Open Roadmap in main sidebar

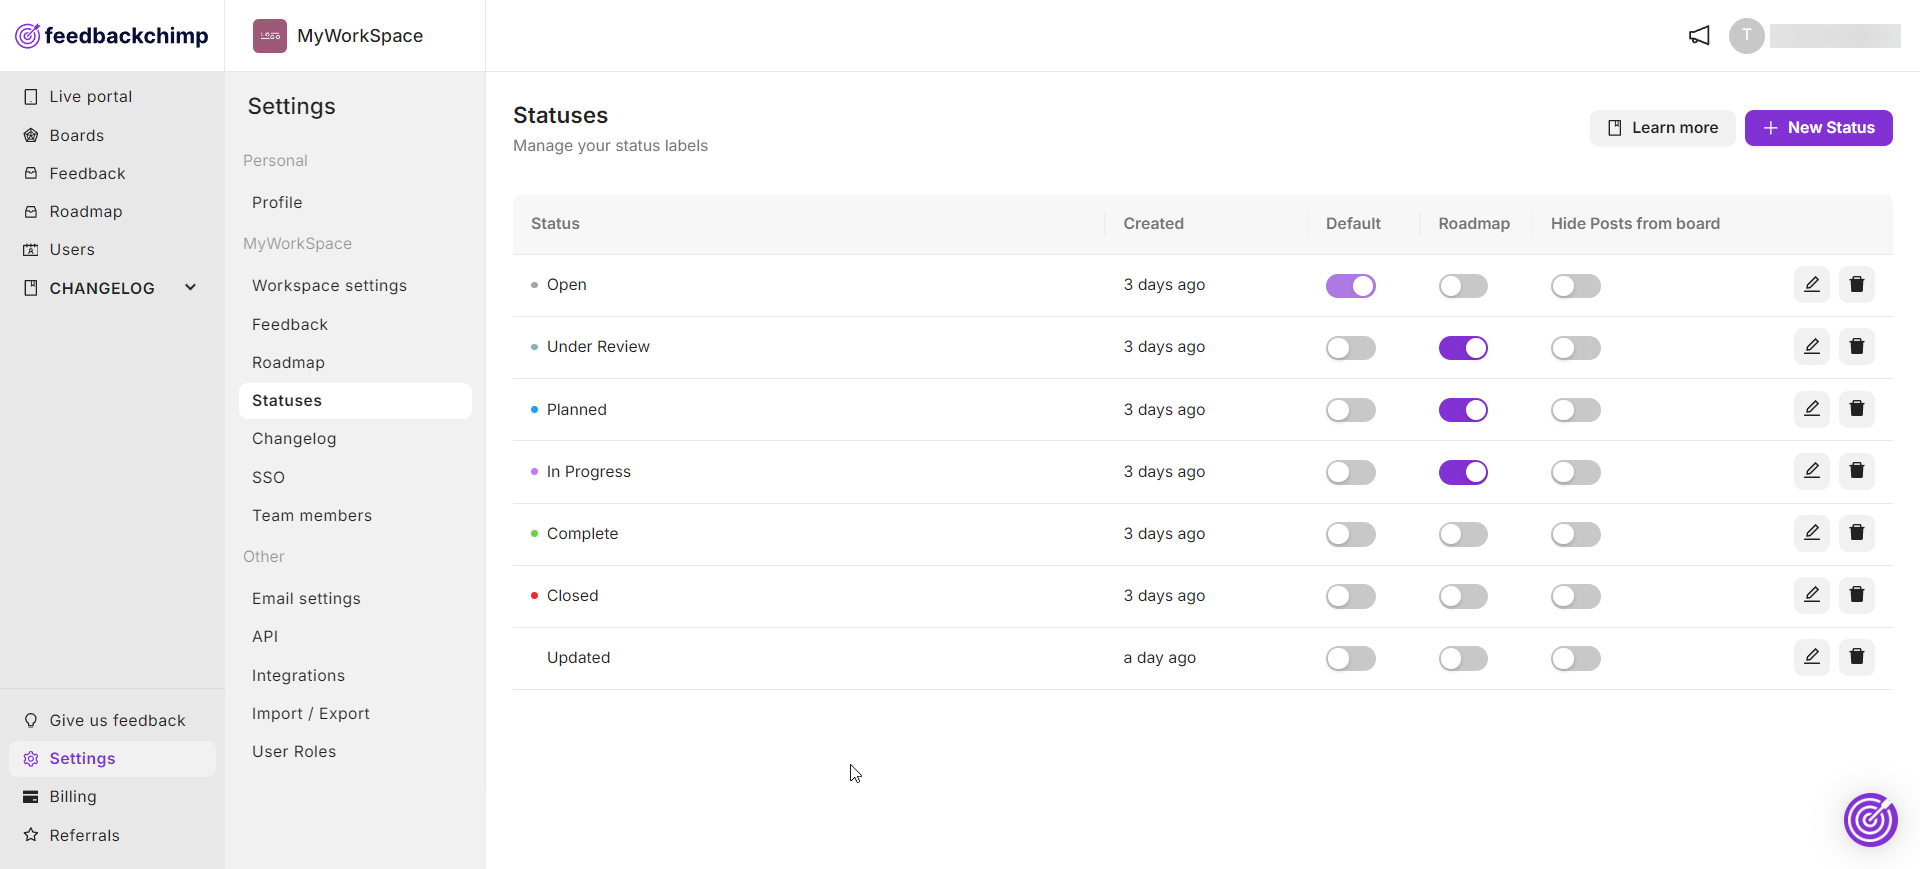pyautogui.click(x=86, y=212)
